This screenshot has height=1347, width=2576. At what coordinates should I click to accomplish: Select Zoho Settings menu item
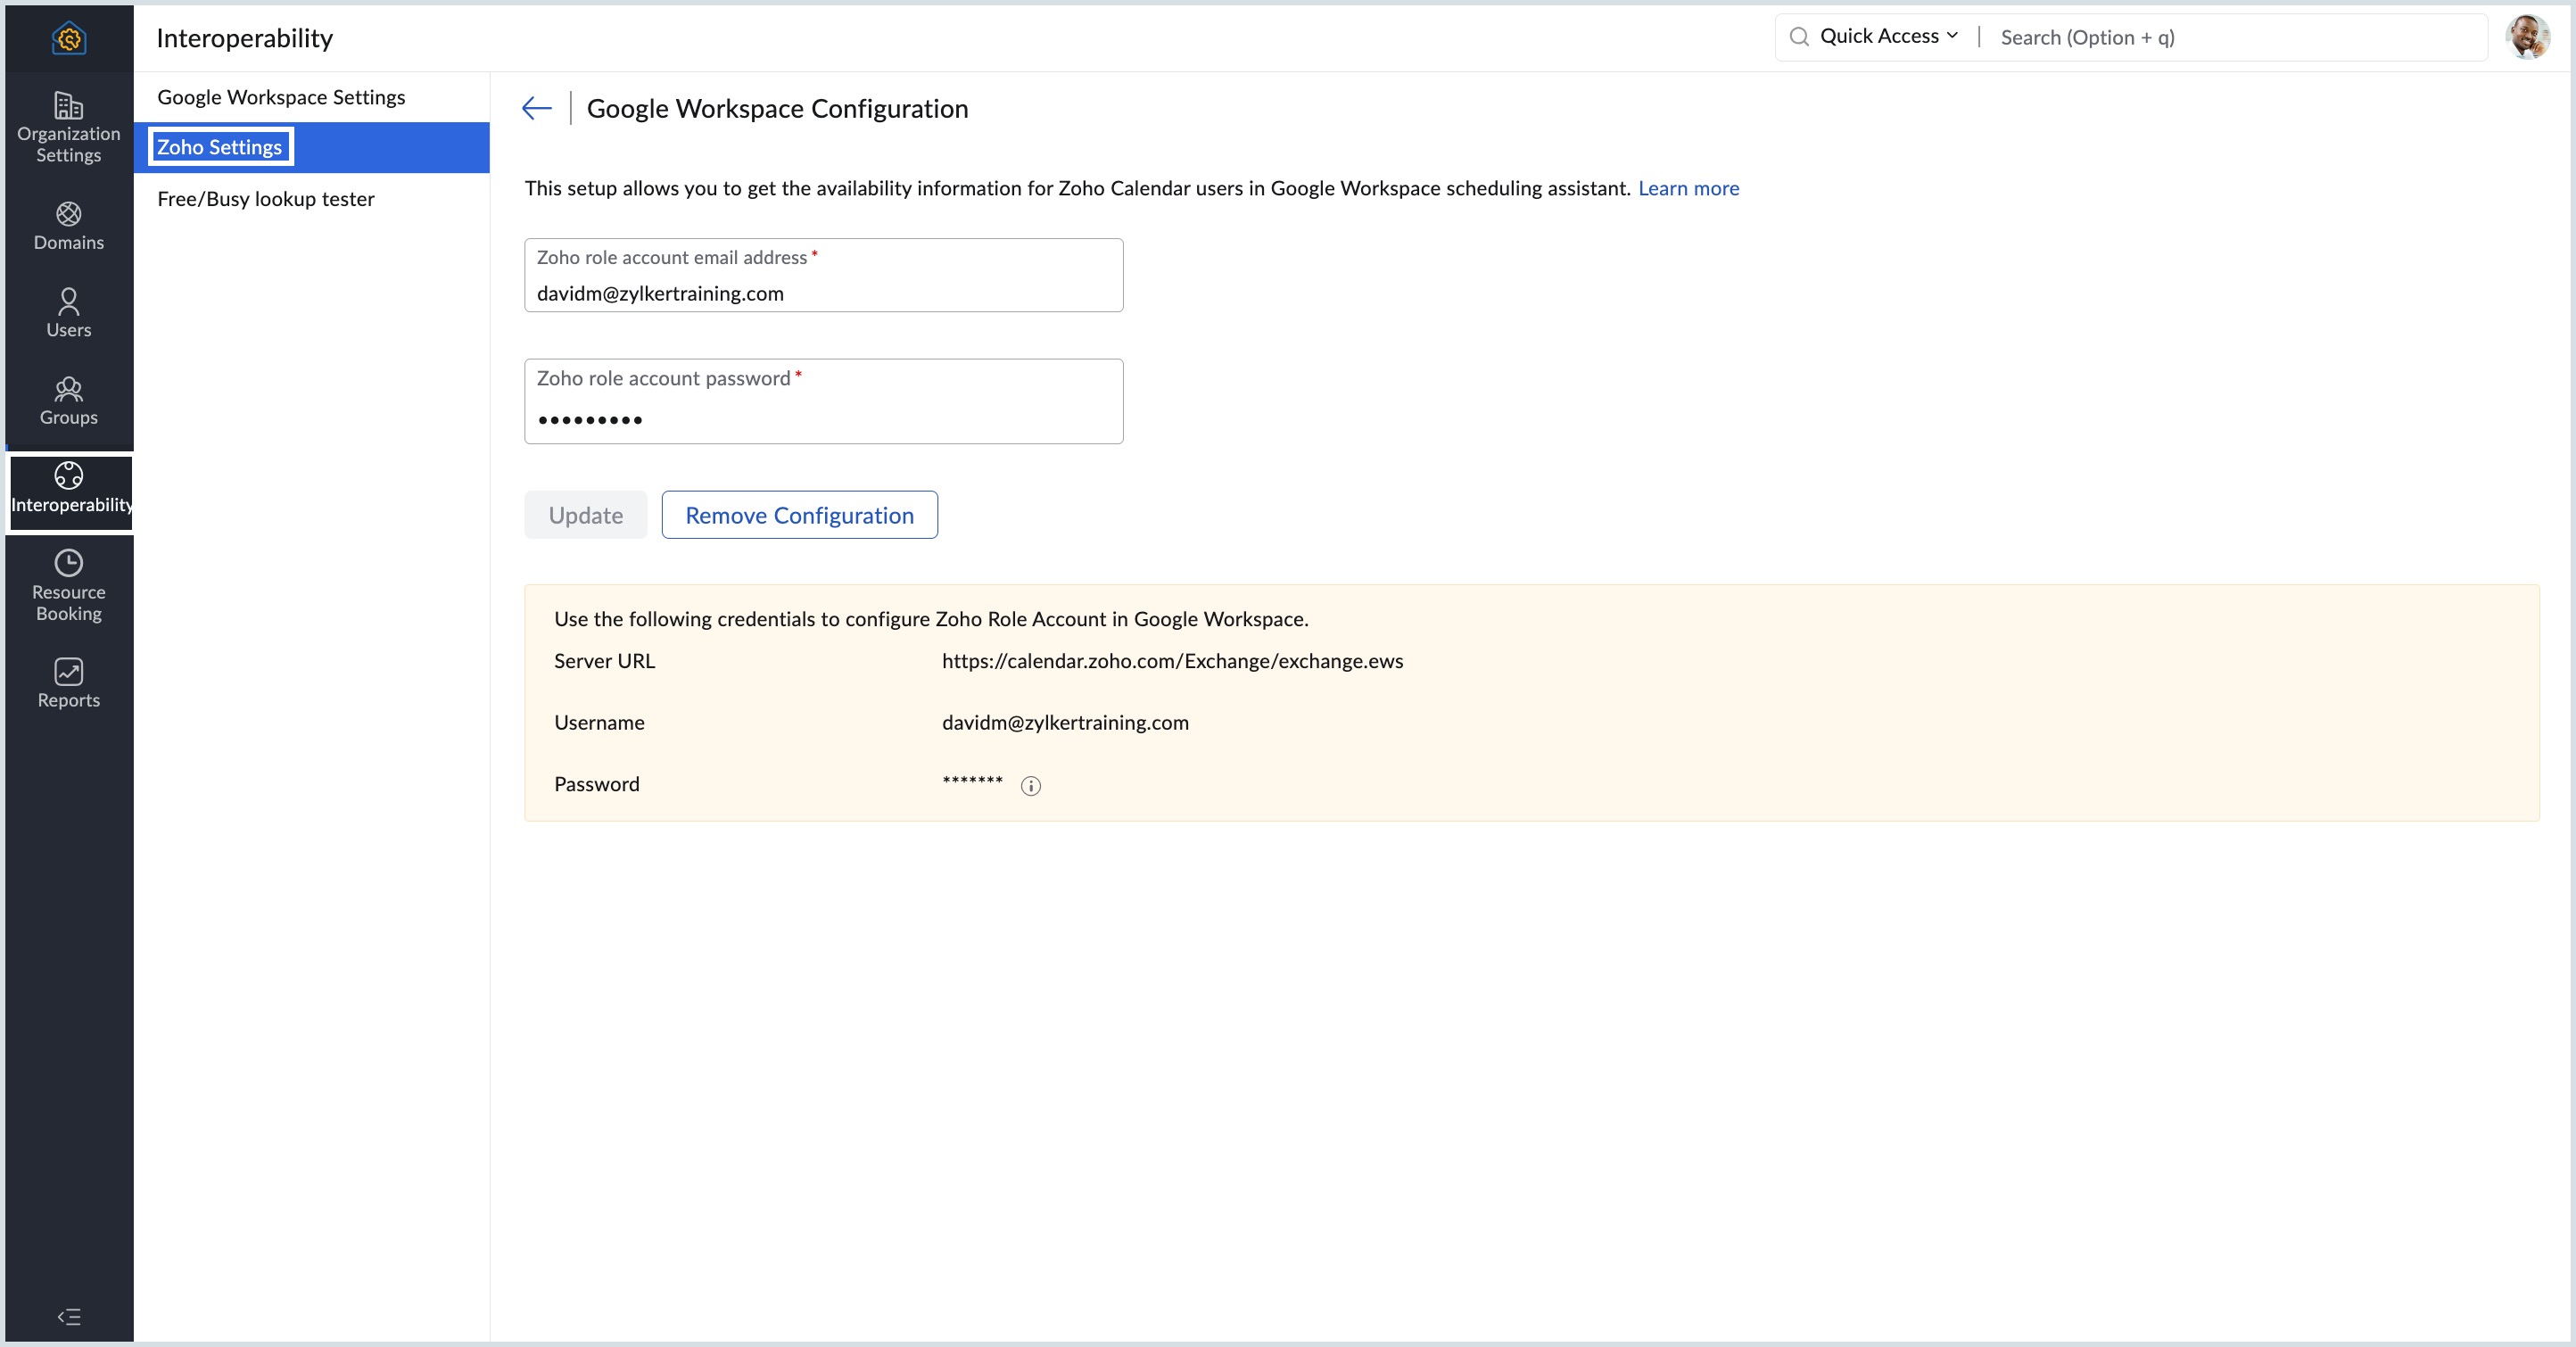click(x=312, y=147)
